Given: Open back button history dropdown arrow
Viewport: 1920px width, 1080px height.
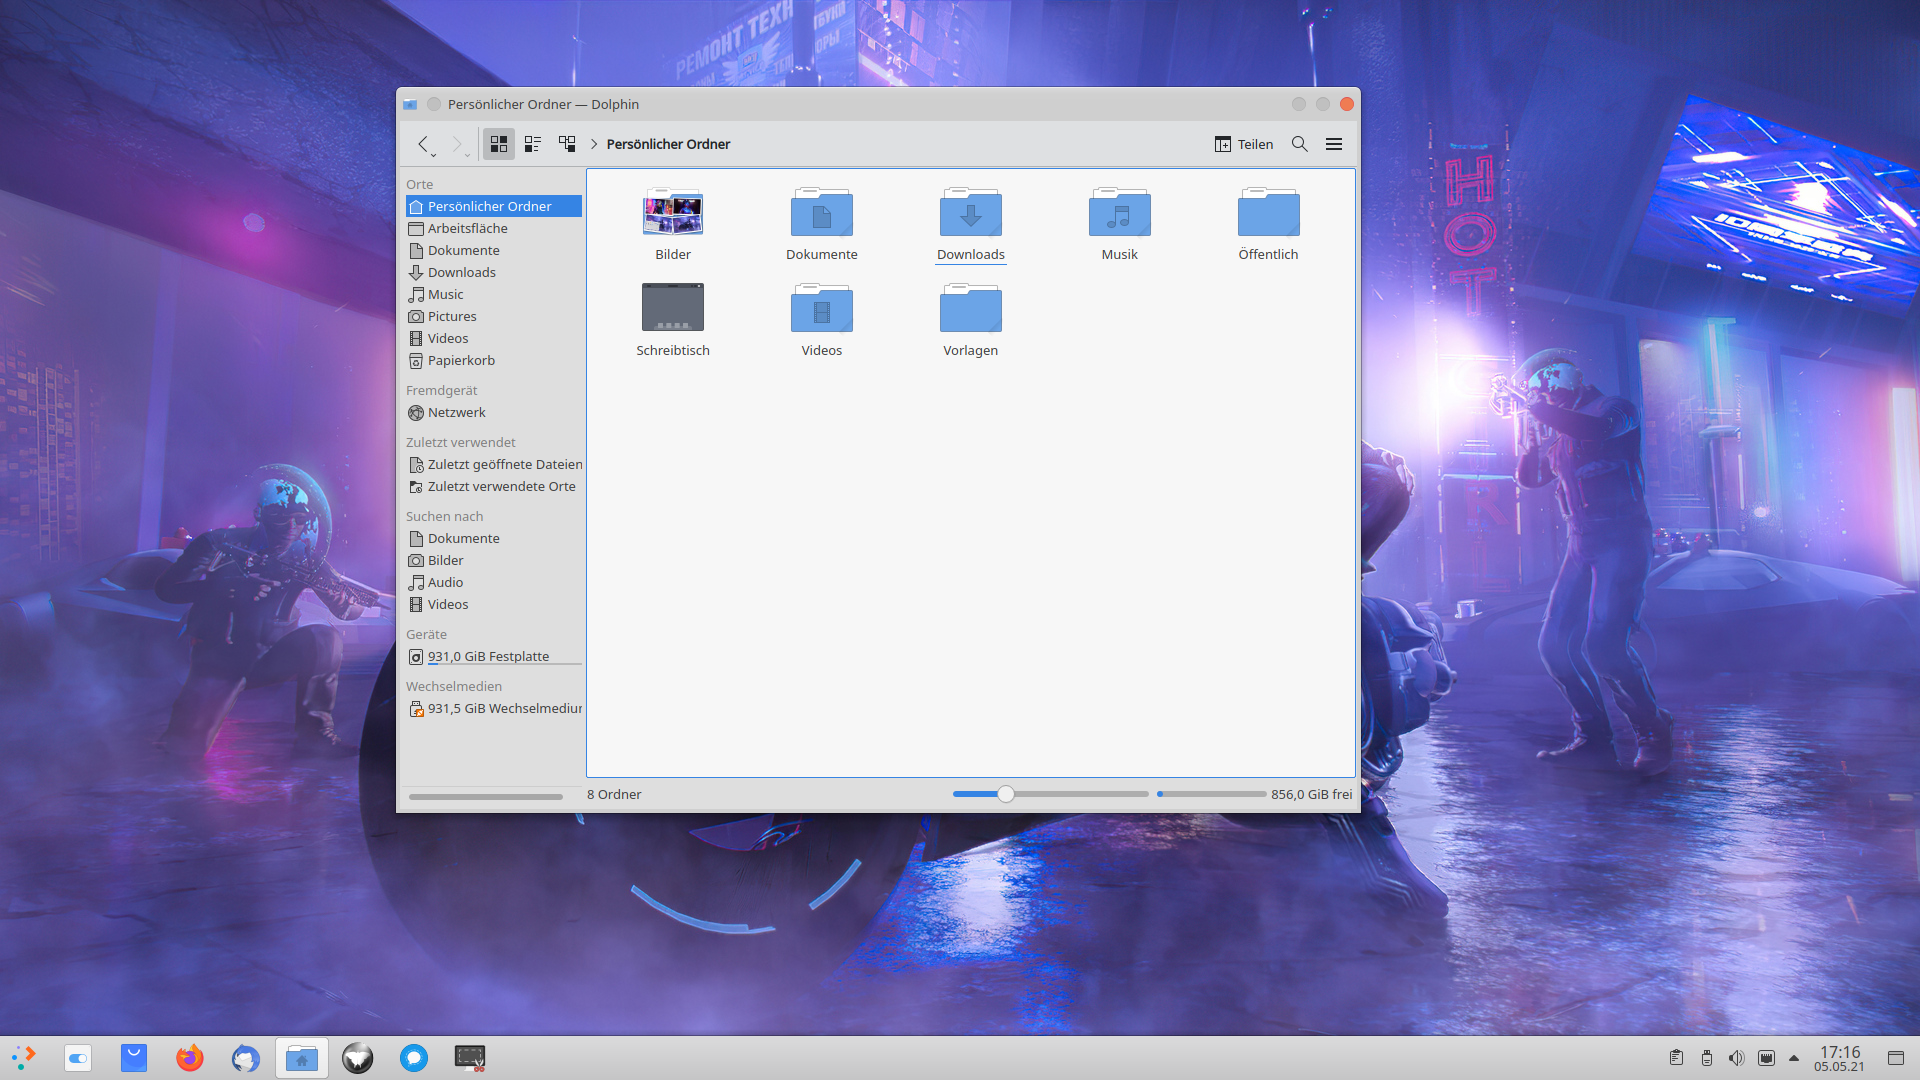Looking at the screenshot, I should (x=433, y=155).
